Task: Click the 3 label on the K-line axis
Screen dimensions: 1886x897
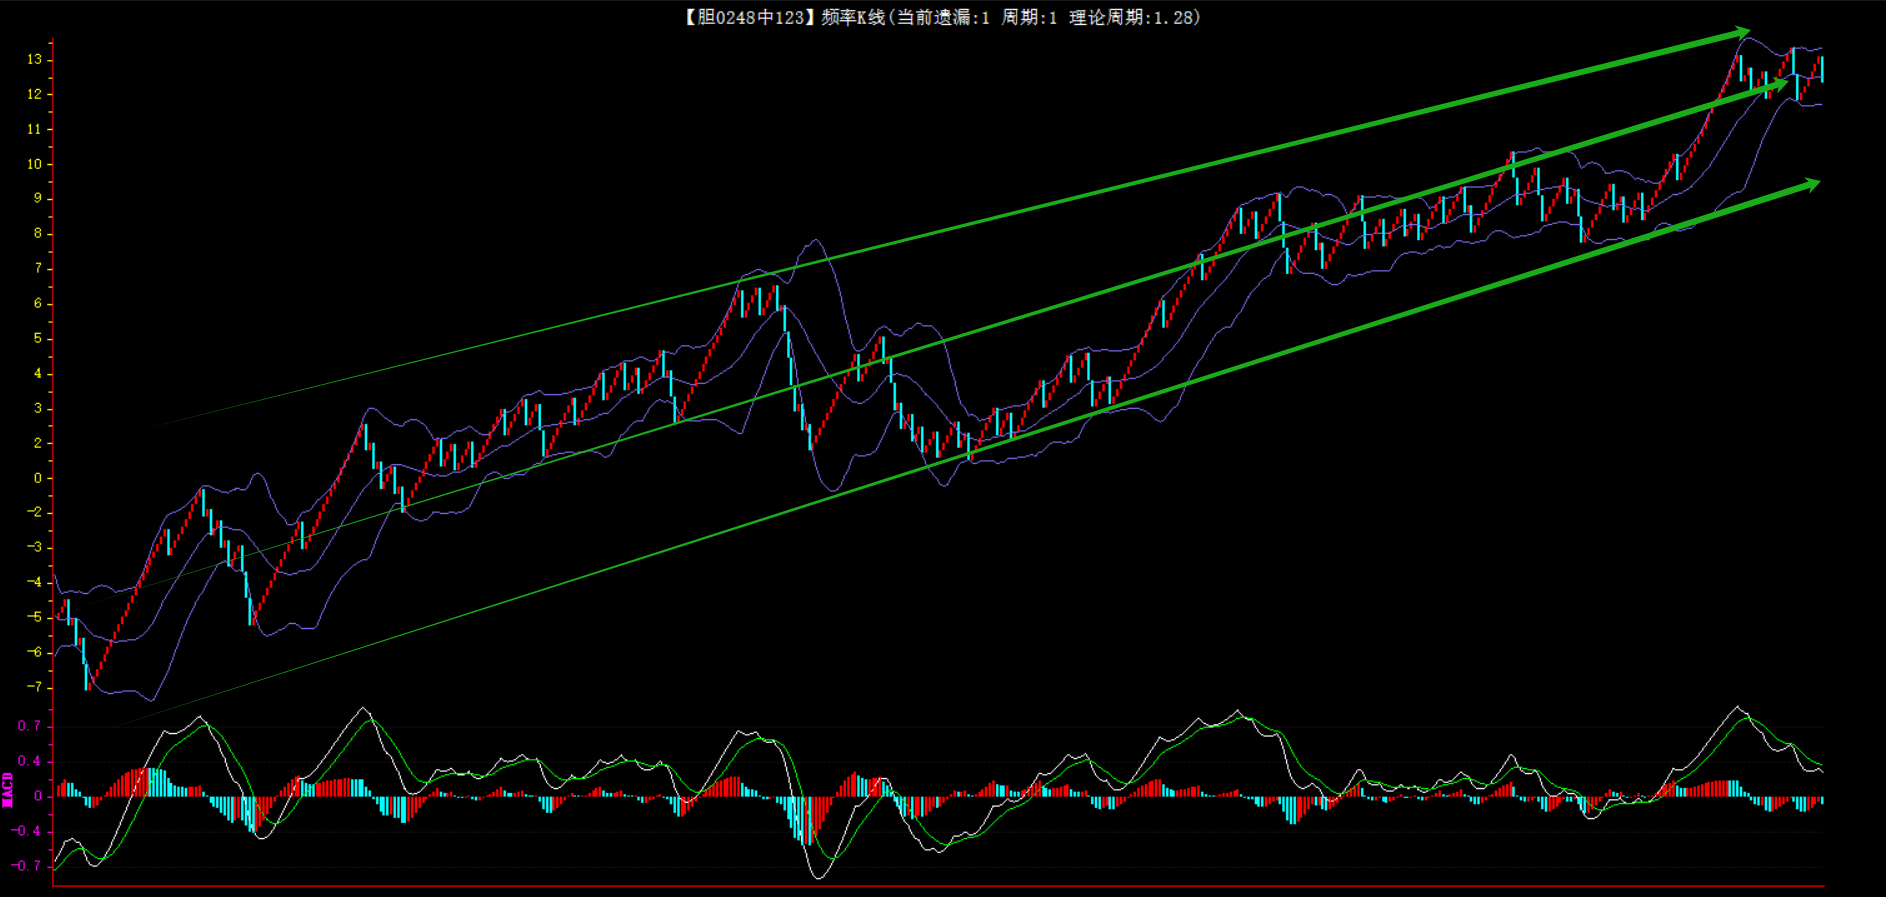Action: pyautogui.click(x=38, y=408)
